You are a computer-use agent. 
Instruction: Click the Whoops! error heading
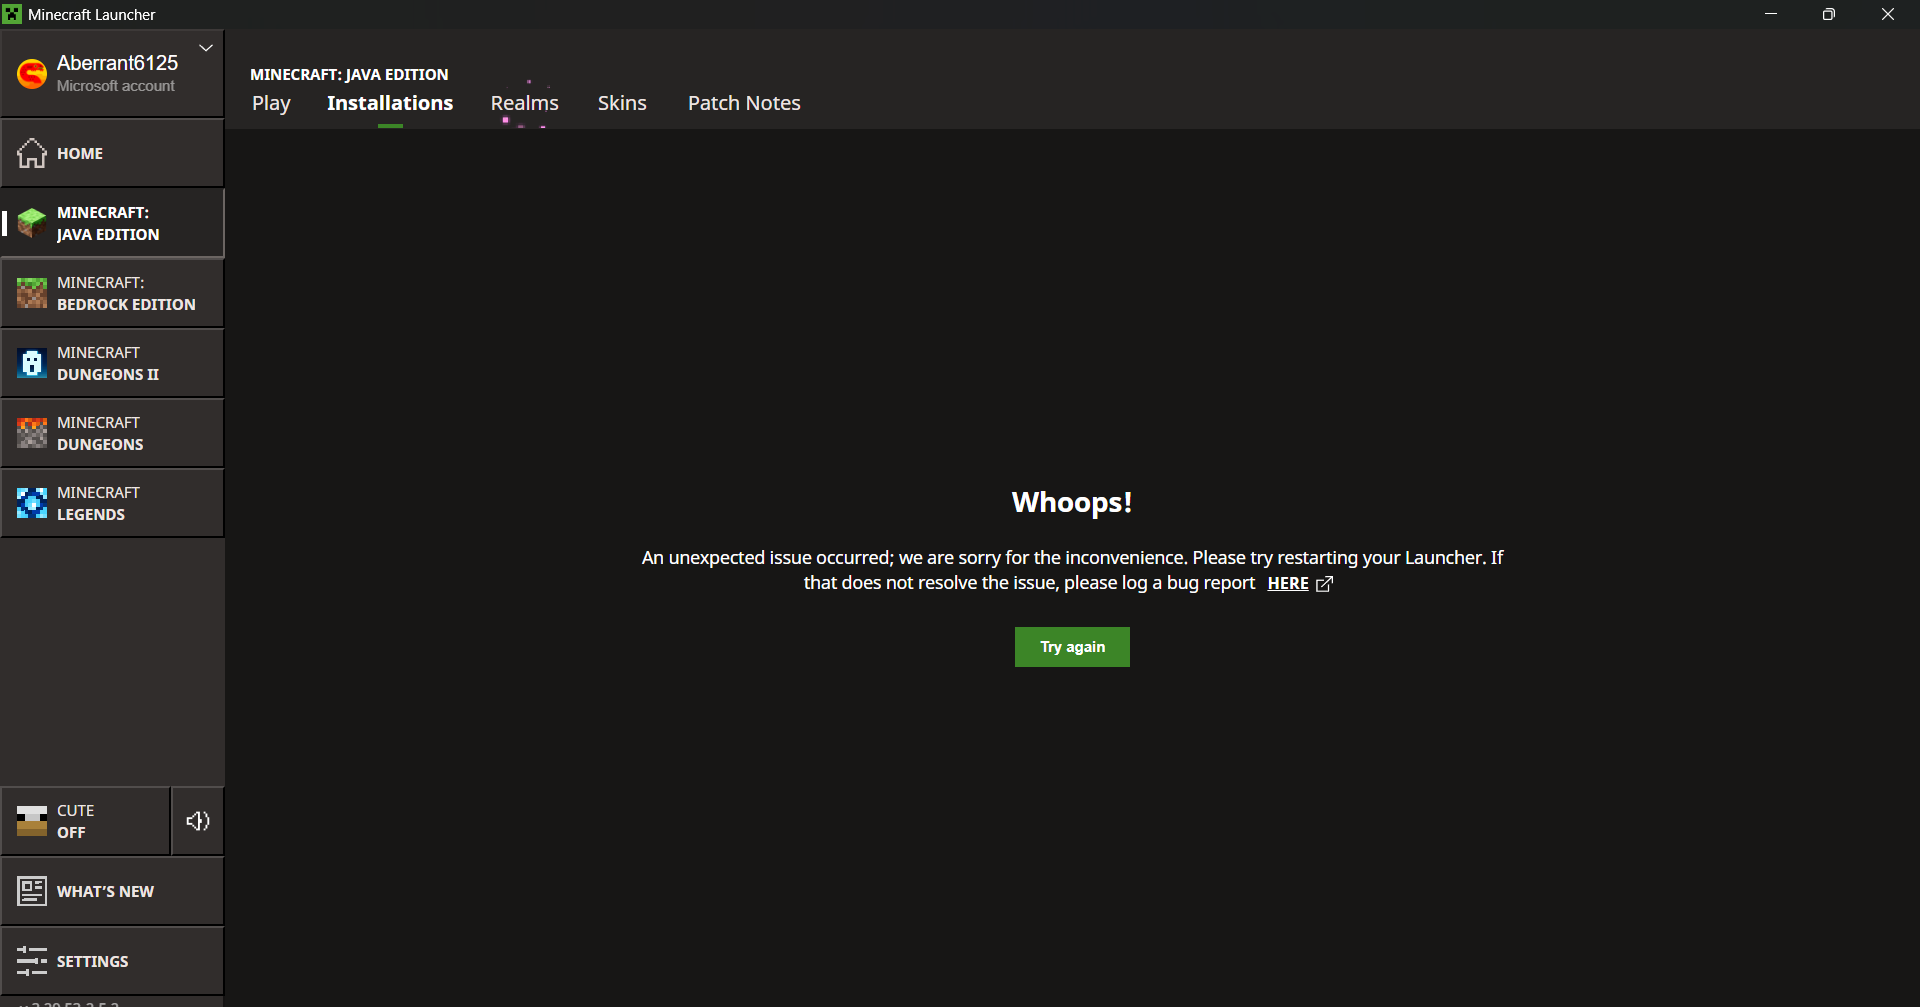tap(1072, 502)
